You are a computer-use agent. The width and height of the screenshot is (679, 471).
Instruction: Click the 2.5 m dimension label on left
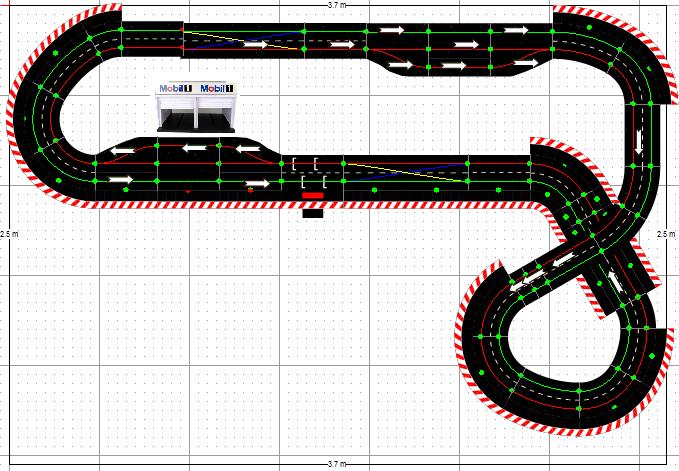tap(8, 234)
